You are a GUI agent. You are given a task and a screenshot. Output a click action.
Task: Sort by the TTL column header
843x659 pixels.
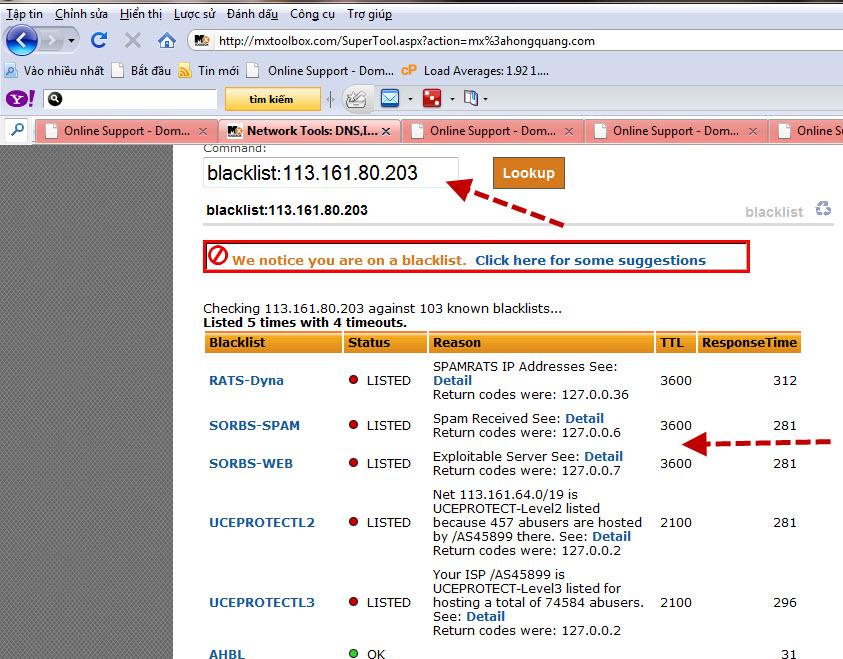[x=675, y=342]
